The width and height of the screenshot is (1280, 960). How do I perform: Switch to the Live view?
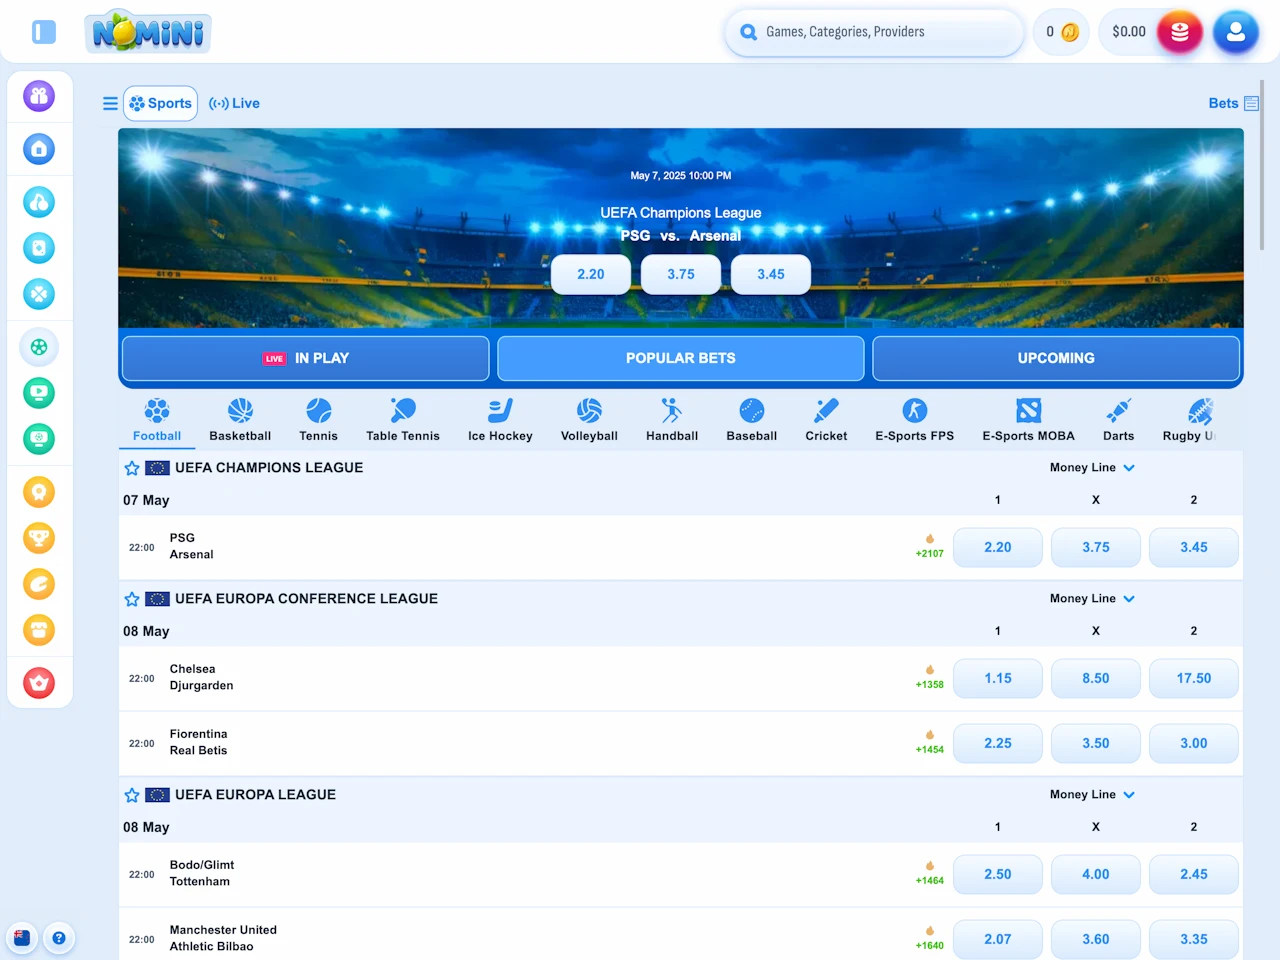pos(234,103)
